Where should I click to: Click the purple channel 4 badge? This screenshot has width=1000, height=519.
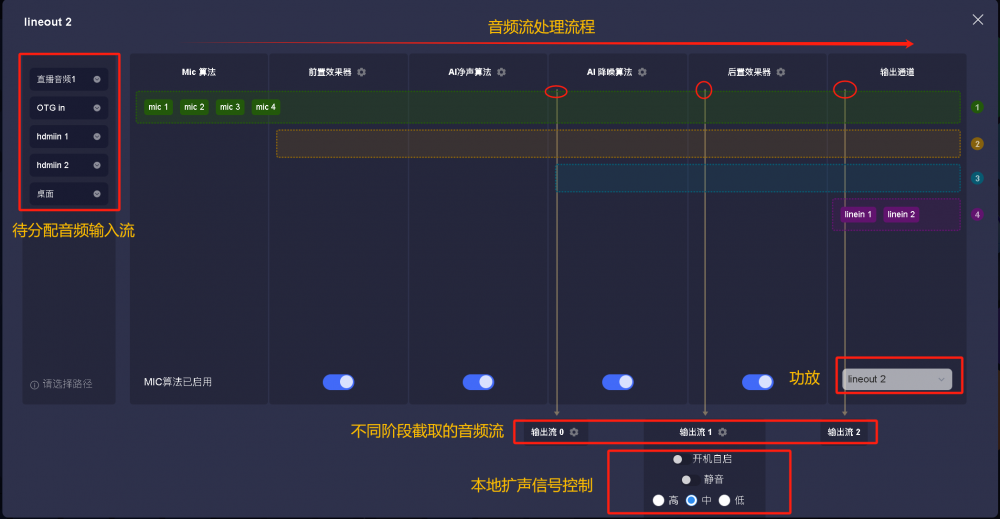(977, 214)
